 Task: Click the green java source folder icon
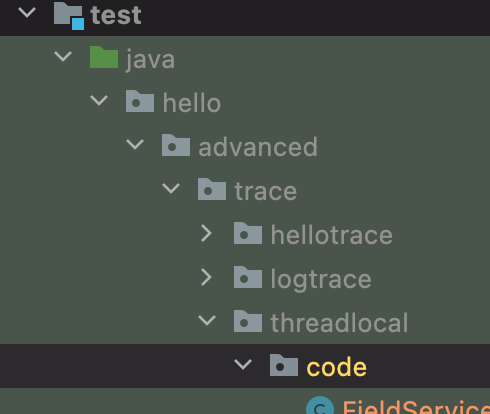(104, 57)
